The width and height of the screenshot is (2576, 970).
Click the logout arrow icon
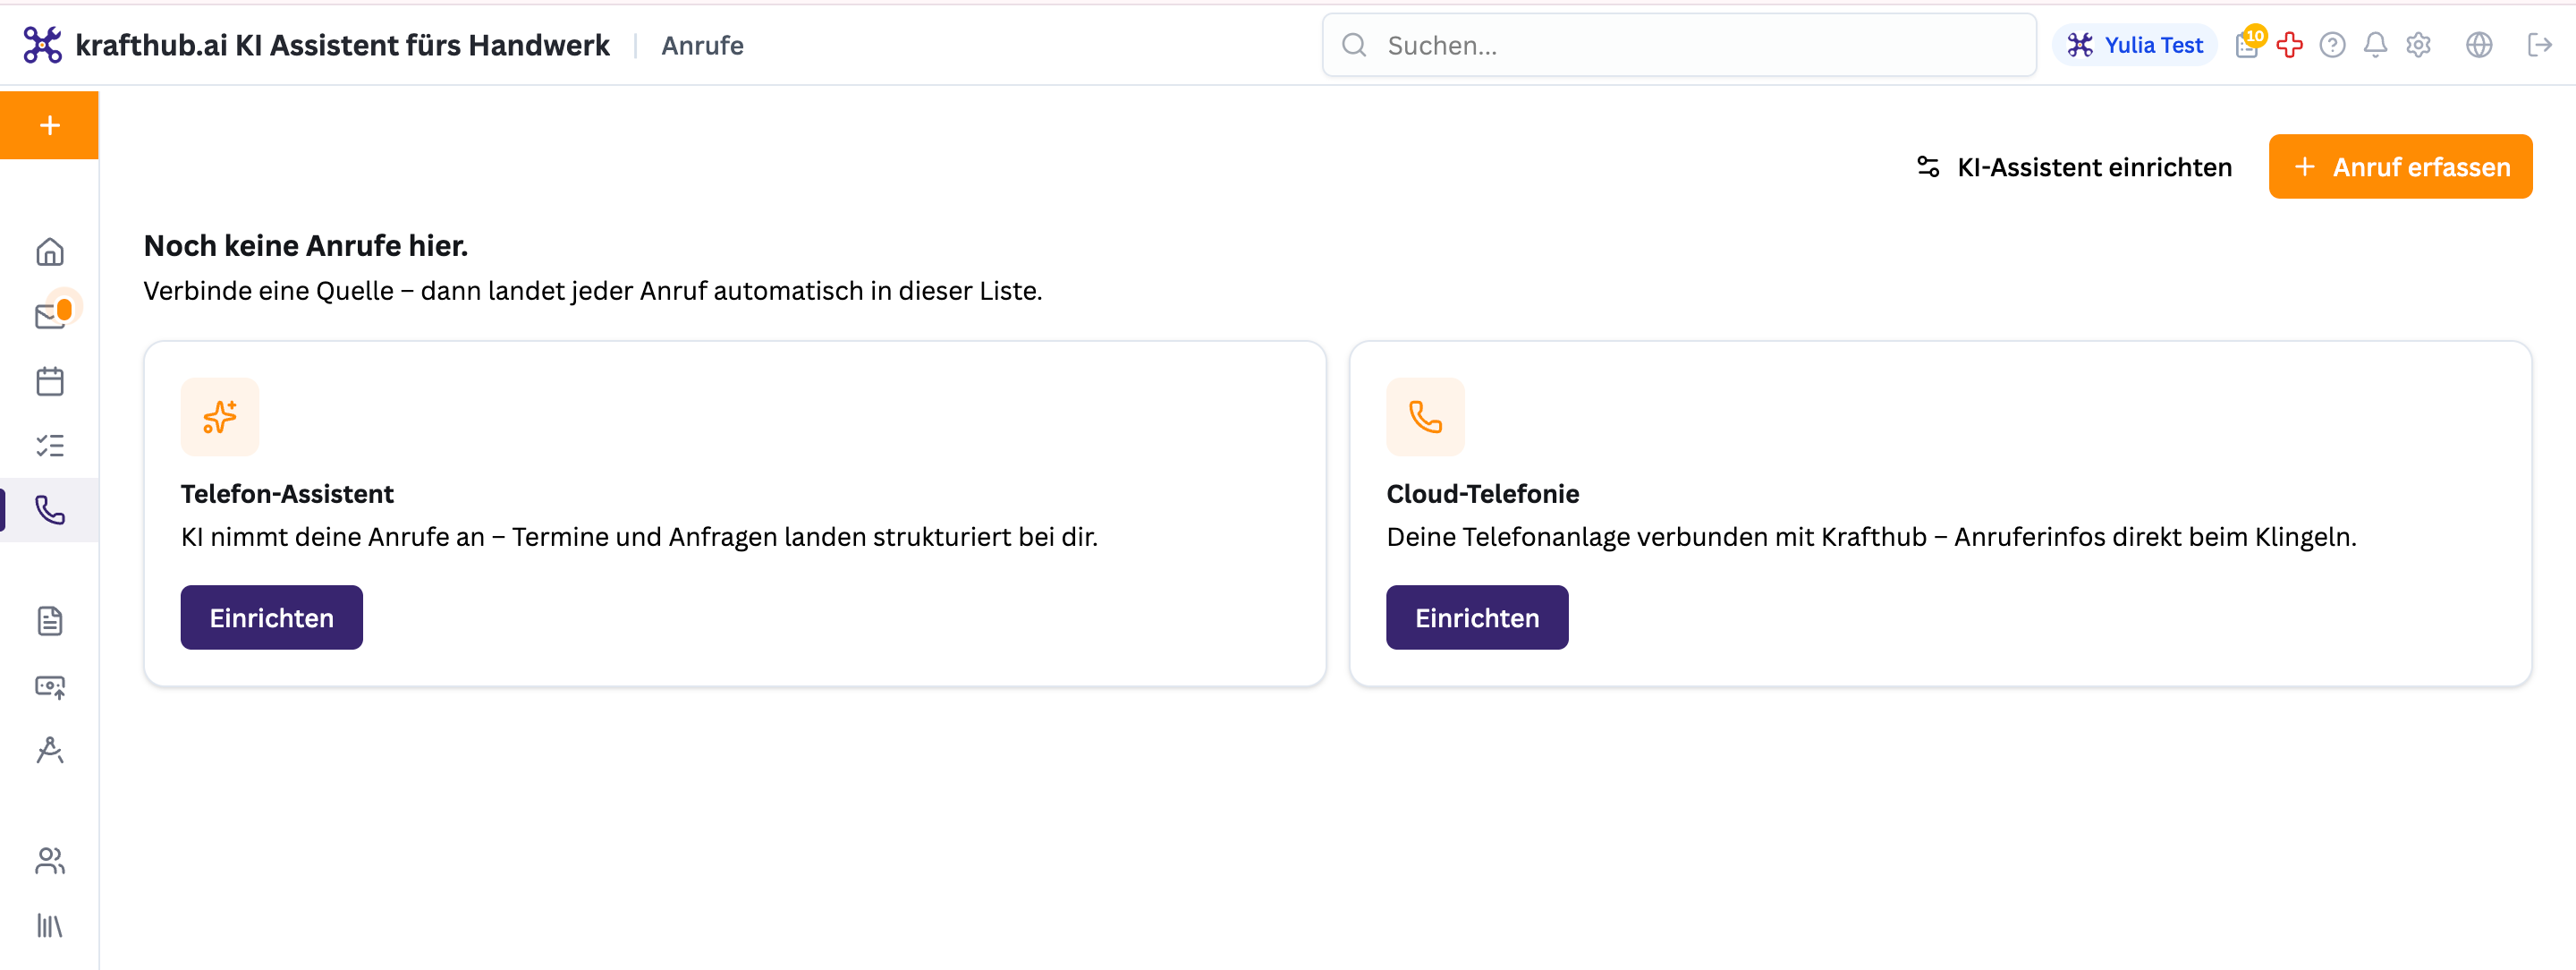tap(2539, 45)
